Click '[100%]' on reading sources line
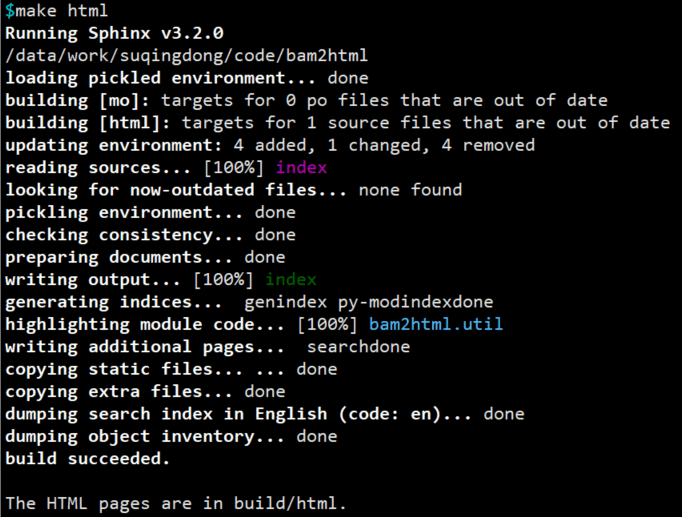682x517 pixels. [234, 168]
